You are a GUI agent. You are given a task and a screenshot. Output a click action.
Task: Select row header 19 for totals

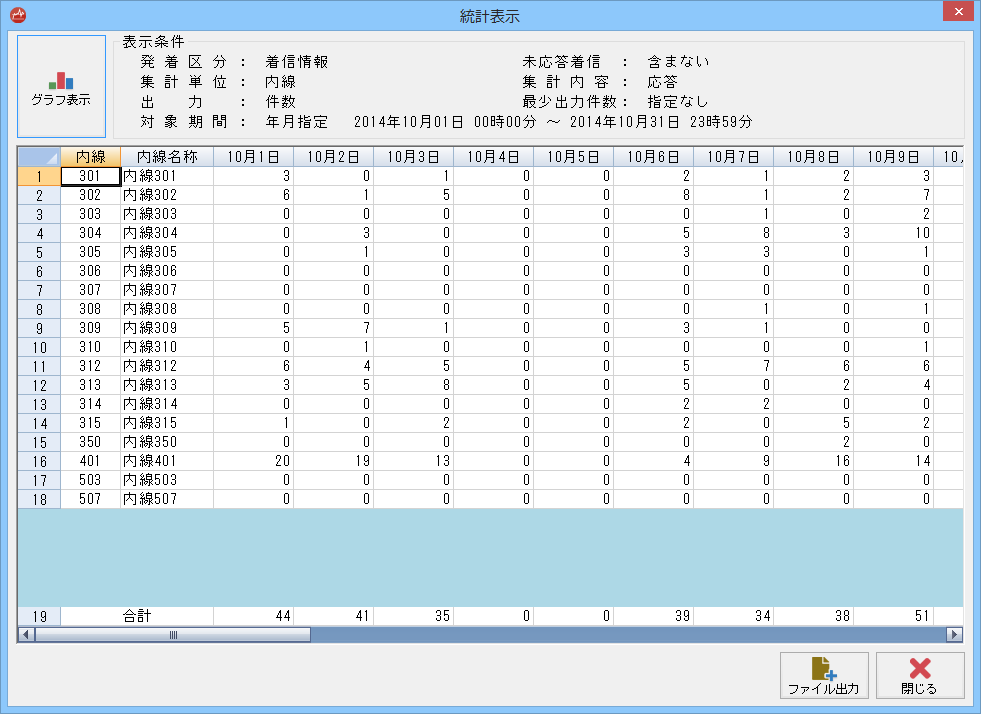(x=39, y=616)
